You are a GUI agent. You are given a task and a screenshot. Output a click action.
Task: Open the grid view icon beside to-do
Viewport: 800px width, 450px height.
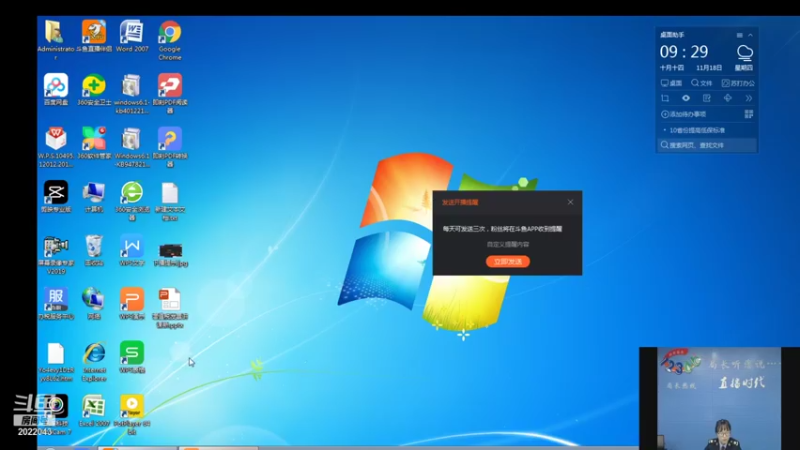point(748,114)
